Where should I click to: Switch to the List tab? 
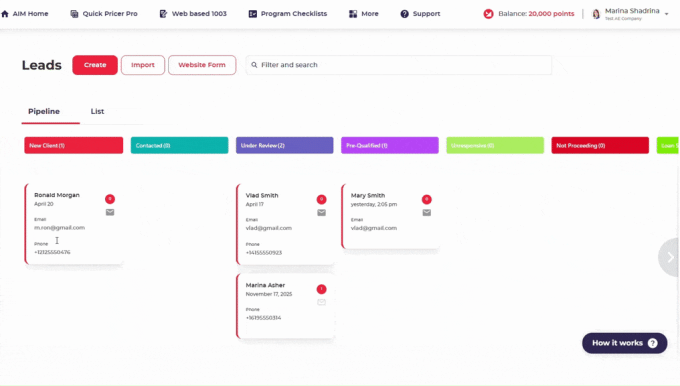97,111
